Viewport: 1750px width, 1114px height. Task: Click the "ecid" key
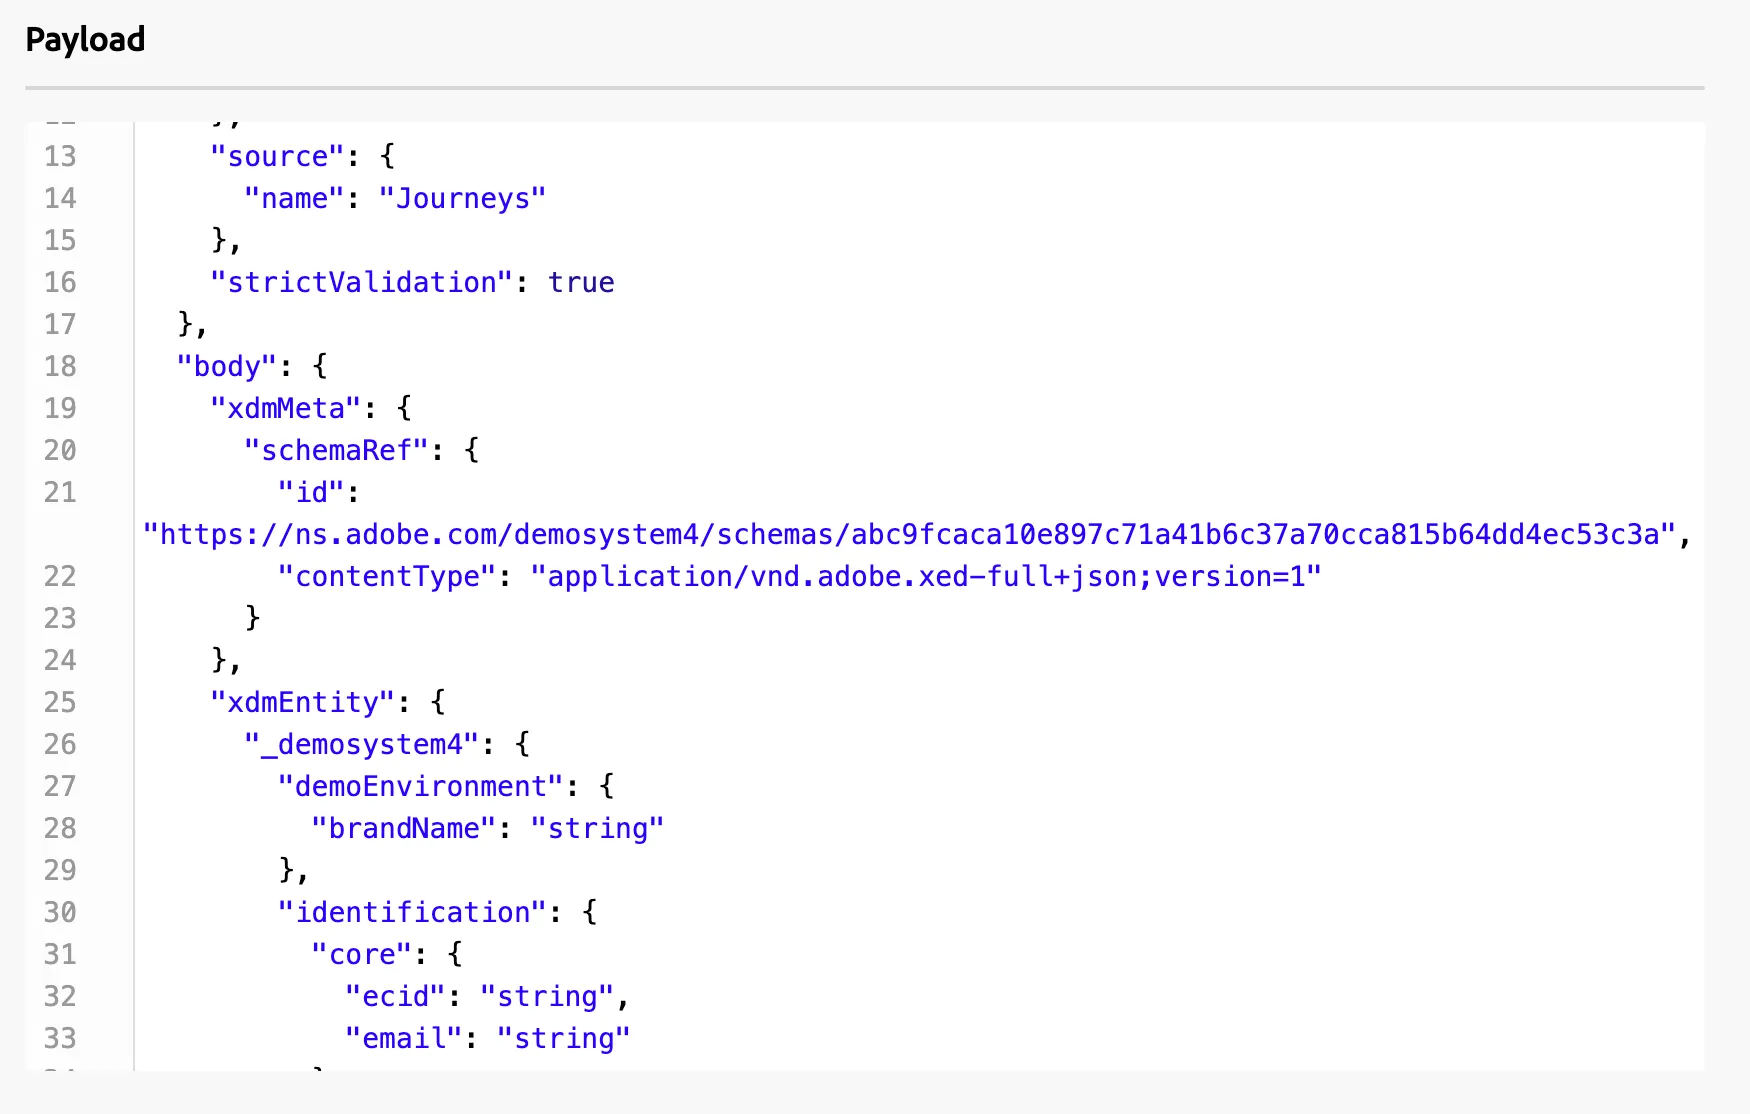point(395,996)
